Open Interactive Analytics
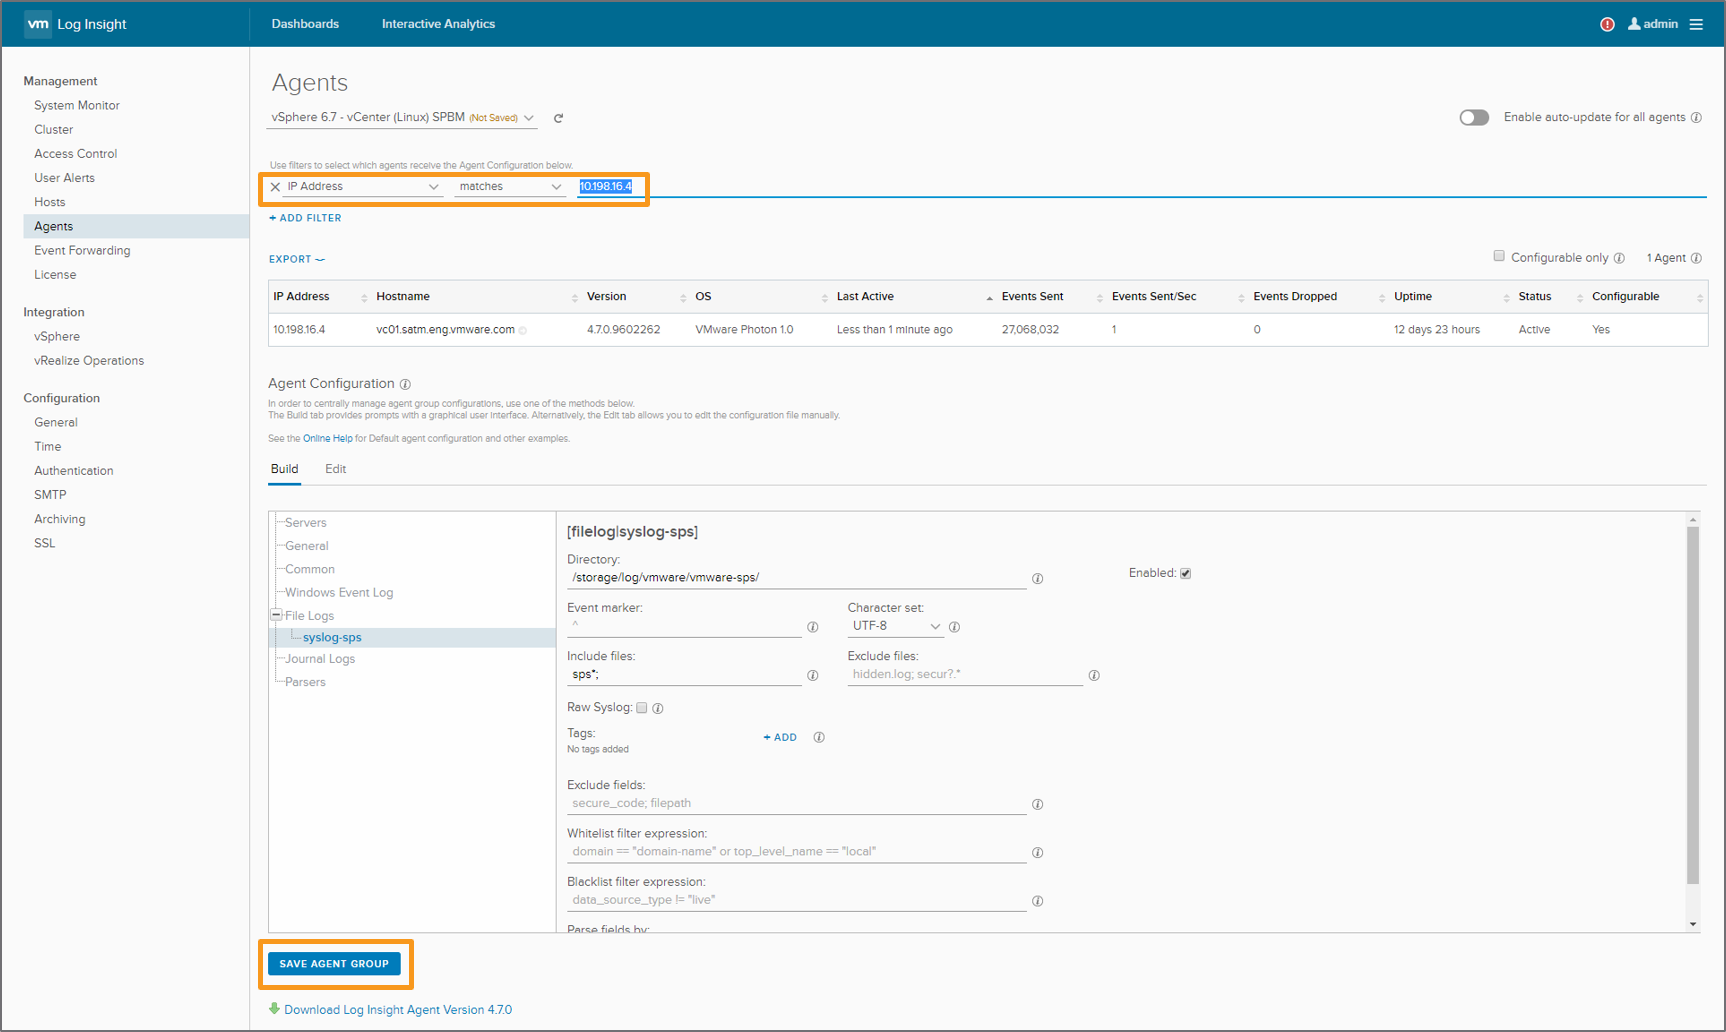 coord(438,24)
